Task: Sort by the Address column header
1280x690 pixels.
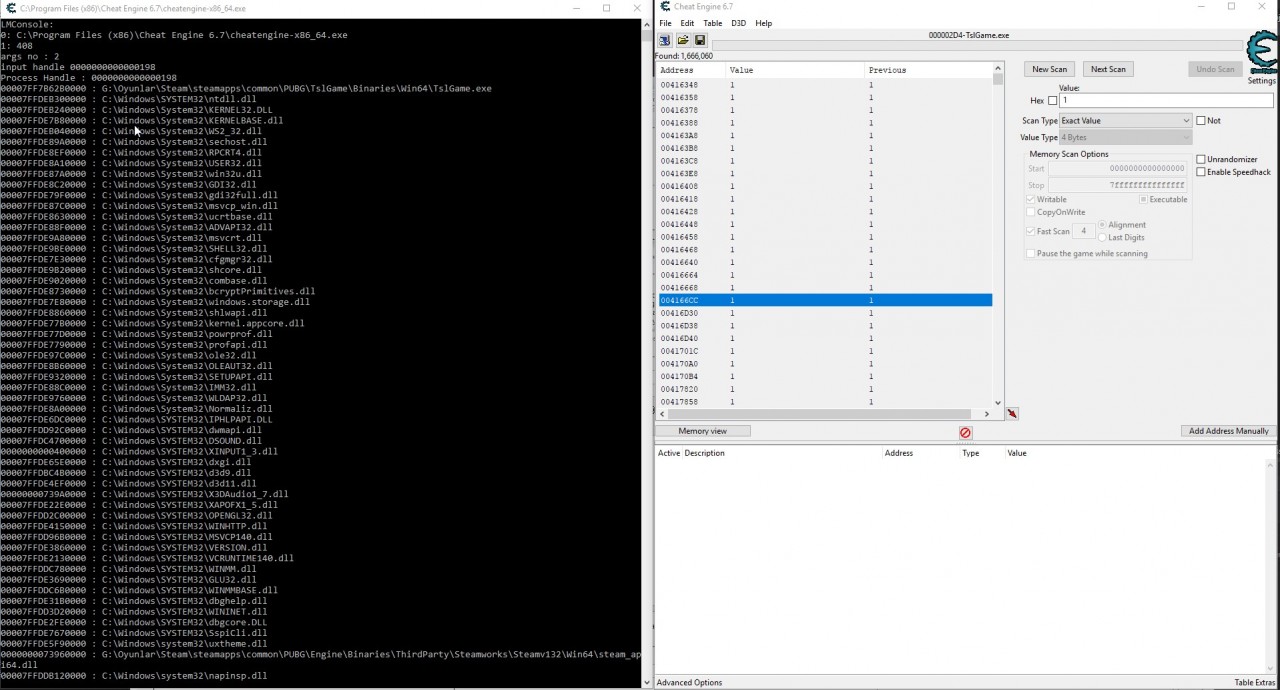Action: [x=690, y=70]
